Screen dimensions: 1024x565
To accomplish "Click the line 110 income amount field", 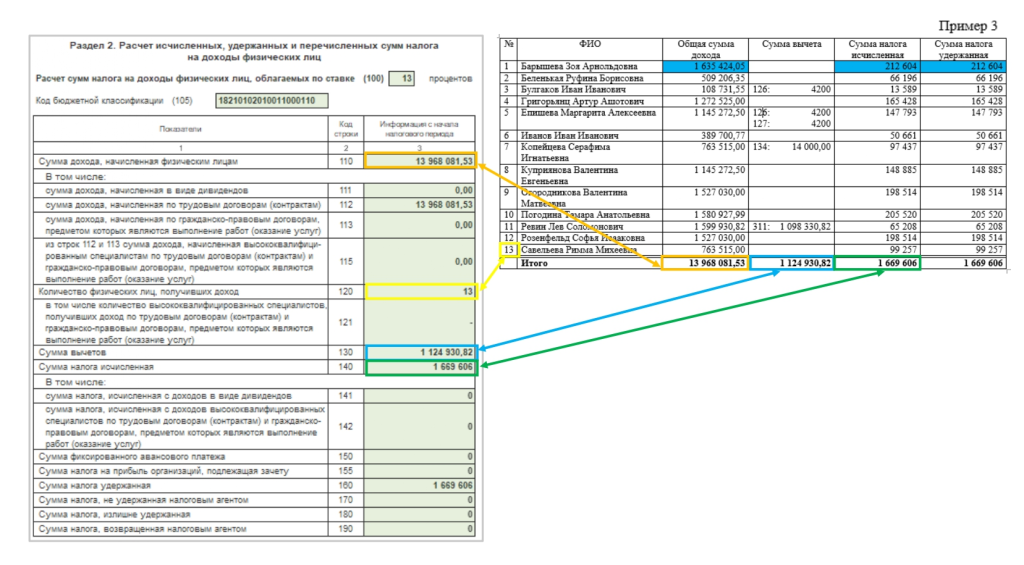I will tap(420, 161).
